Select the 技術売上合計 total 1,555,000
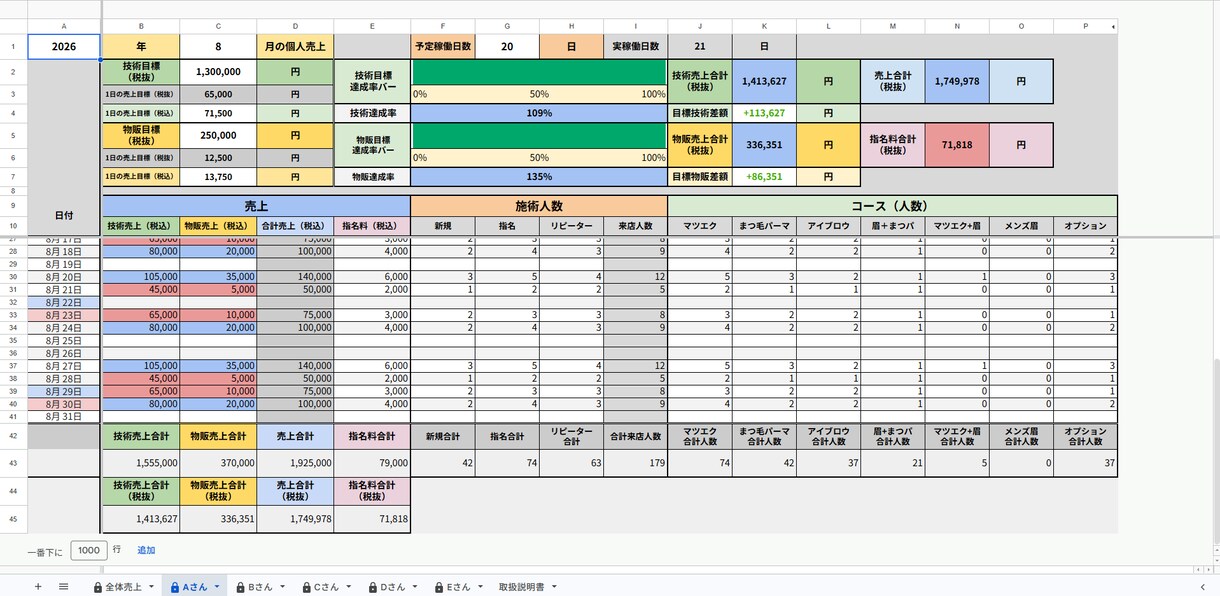The width and height of the screenshot is (1220, 596). click(x=141, y=463)
